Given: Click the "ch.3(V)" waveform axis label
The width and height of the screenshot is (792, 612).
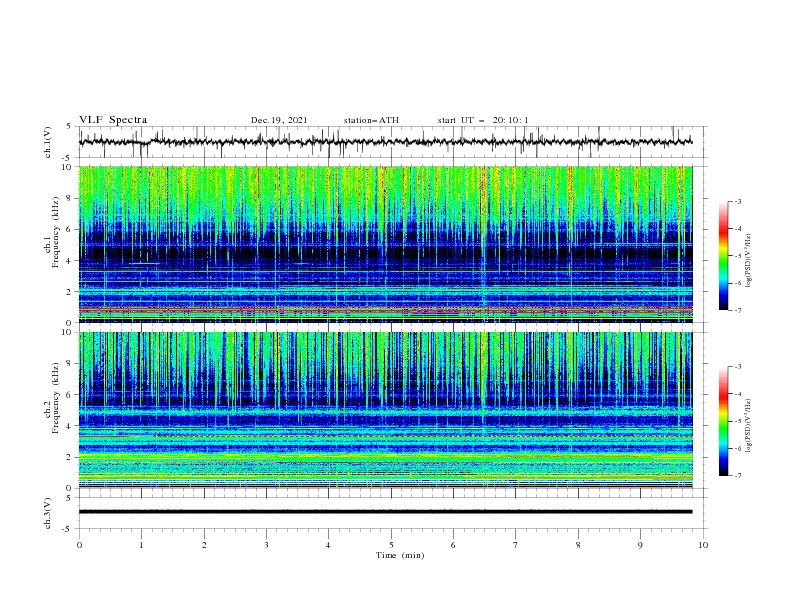Looking at the screenshot, I should tap(48, 513).
